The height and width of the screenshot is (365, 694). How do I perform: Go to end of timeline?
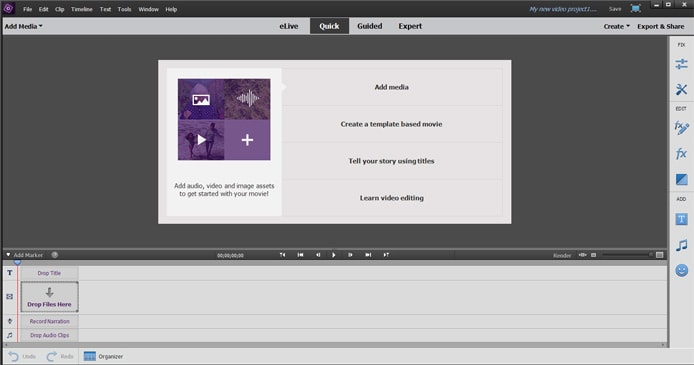[x=368, y=255]
